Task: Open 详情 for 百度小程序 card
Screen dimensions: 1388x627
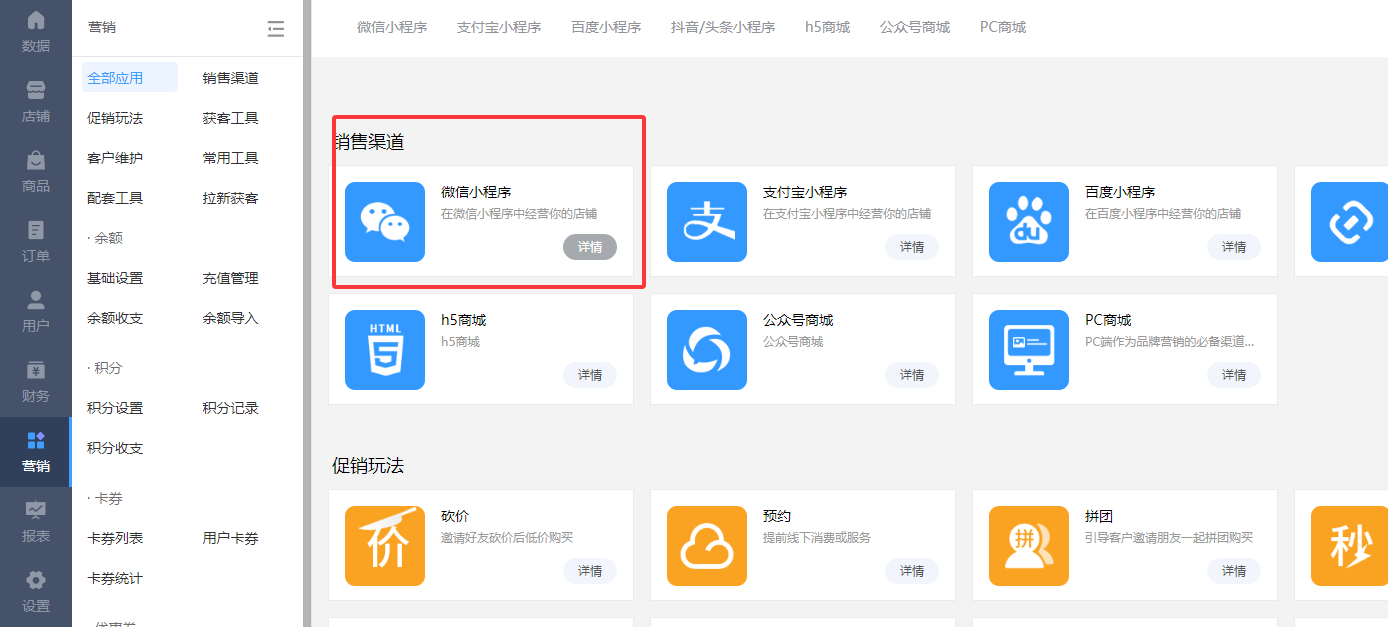Action: (1234, 247)
